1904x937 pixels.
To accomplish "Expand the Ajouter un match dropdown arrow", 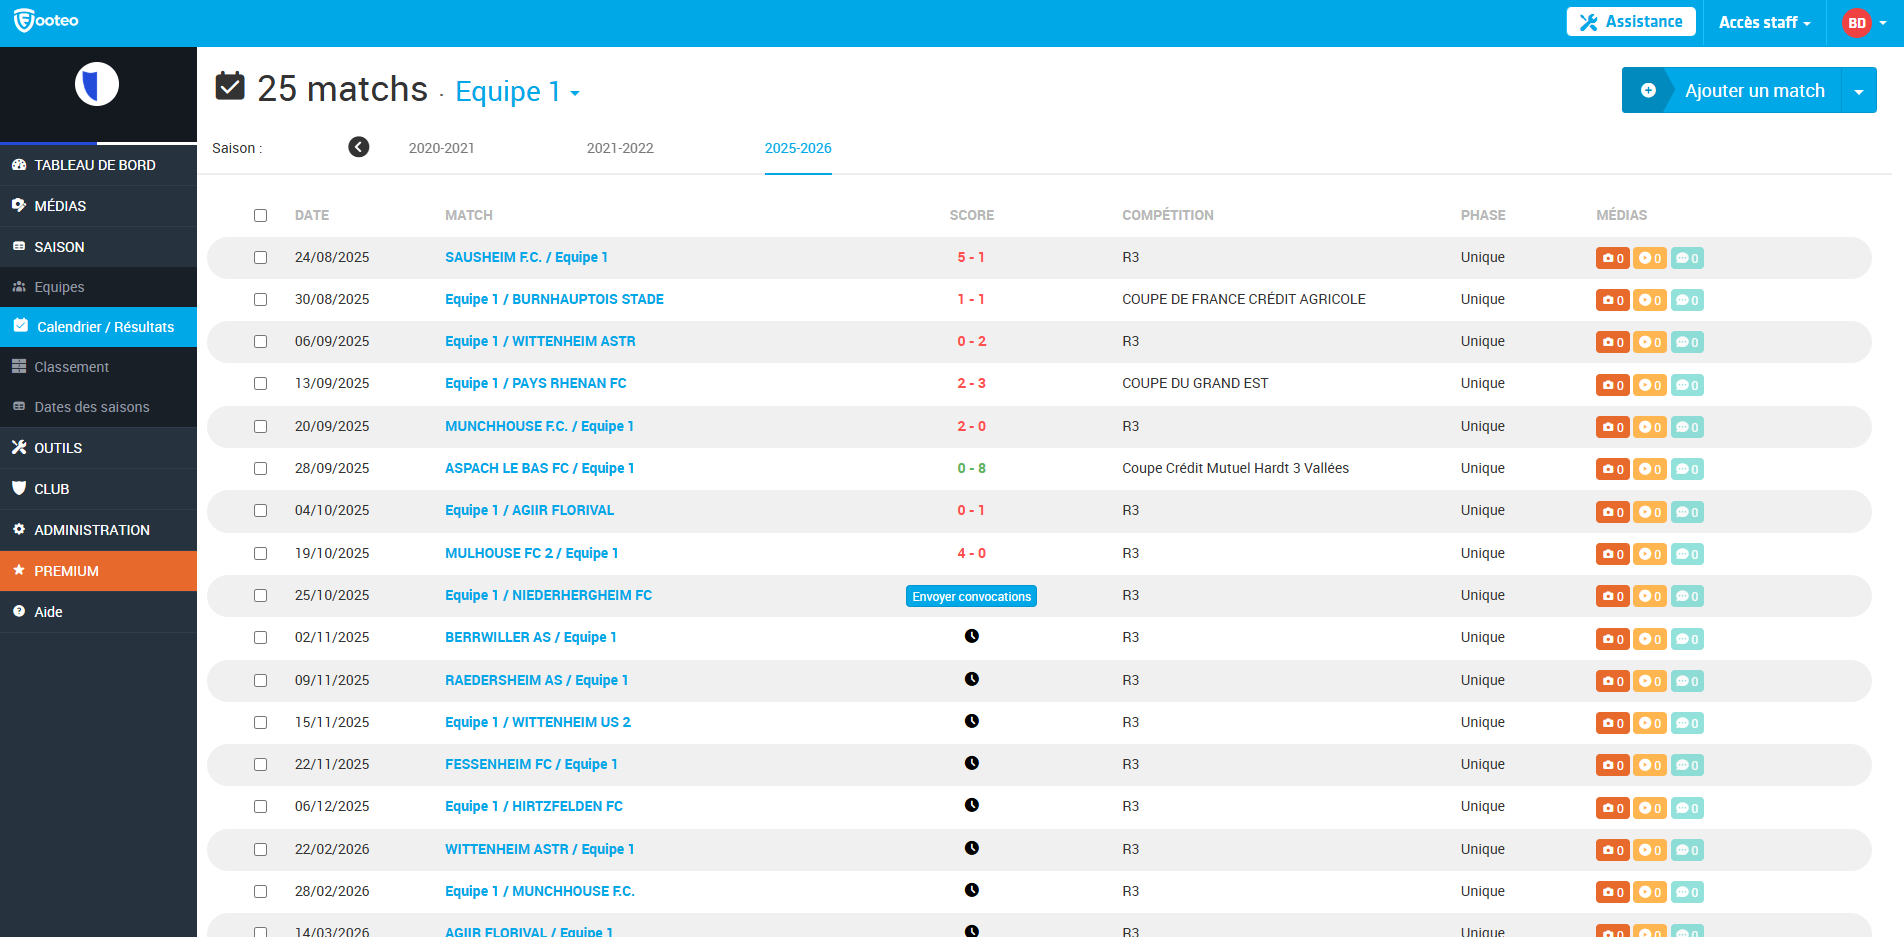I will [1859, 91].
